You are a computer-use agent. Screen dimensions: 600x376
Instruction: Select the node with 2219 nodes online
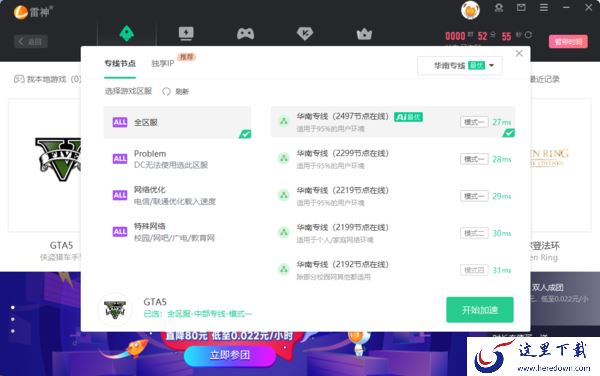pos(393,196)
